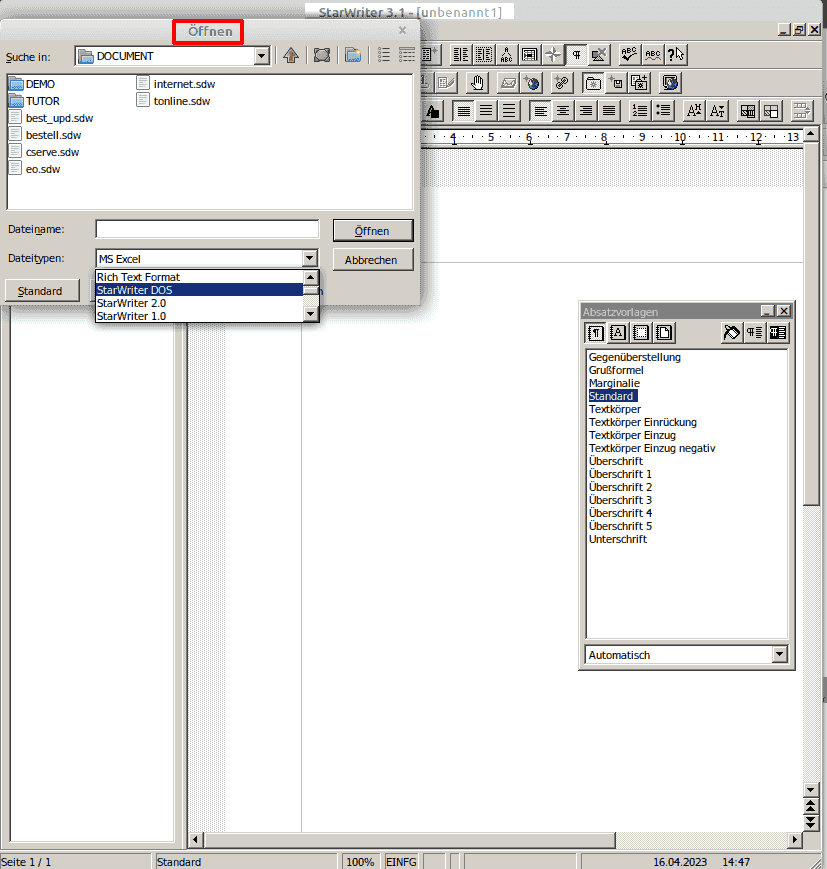This screenshot has width=827, height=869.
Task: Justify the paragraph
Action: pyautogui.click(x=609, y=111)
